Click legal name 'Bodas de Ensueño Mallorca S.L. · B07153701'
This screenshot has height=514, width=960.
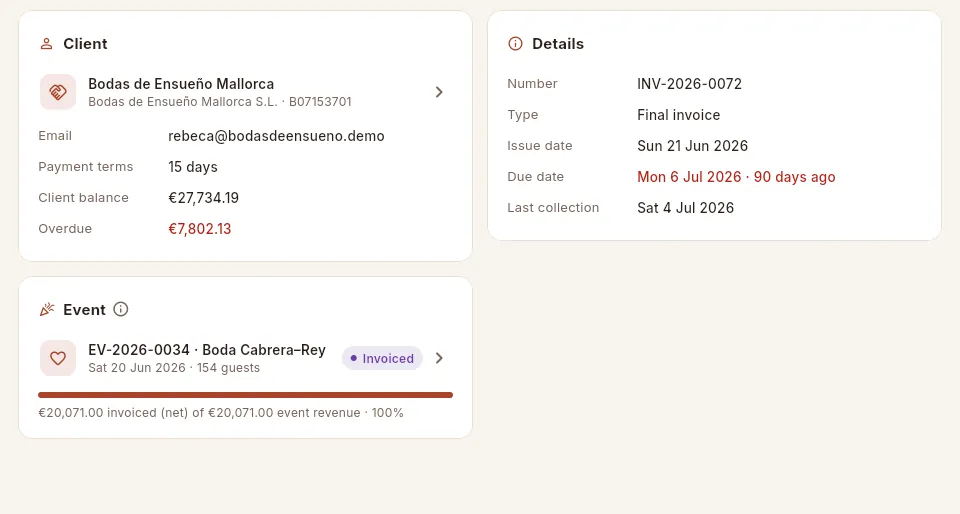220,102
